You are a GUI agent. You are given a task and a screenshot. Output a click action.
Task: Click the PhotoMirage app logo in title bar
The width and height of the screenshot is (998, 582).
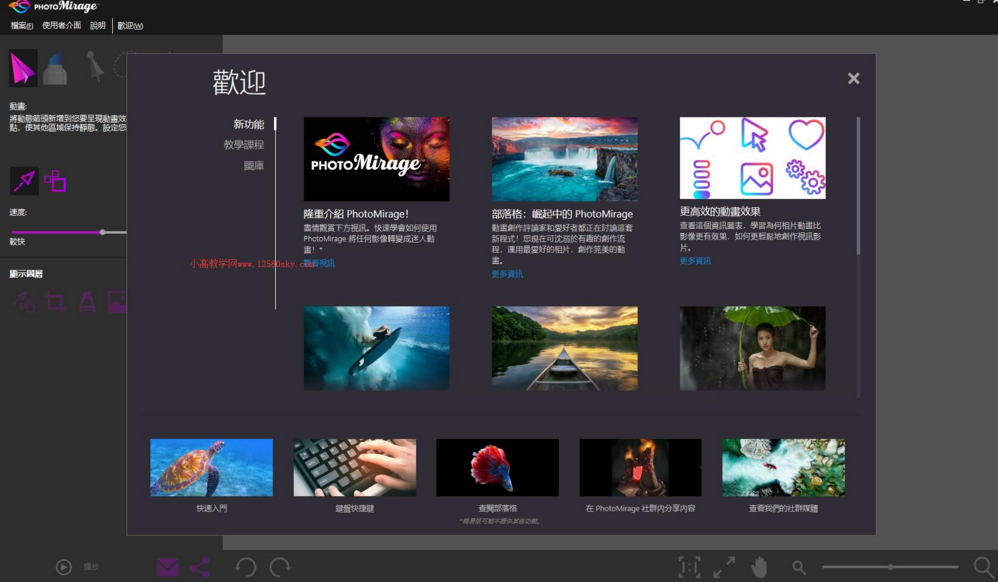click(53, 7)
